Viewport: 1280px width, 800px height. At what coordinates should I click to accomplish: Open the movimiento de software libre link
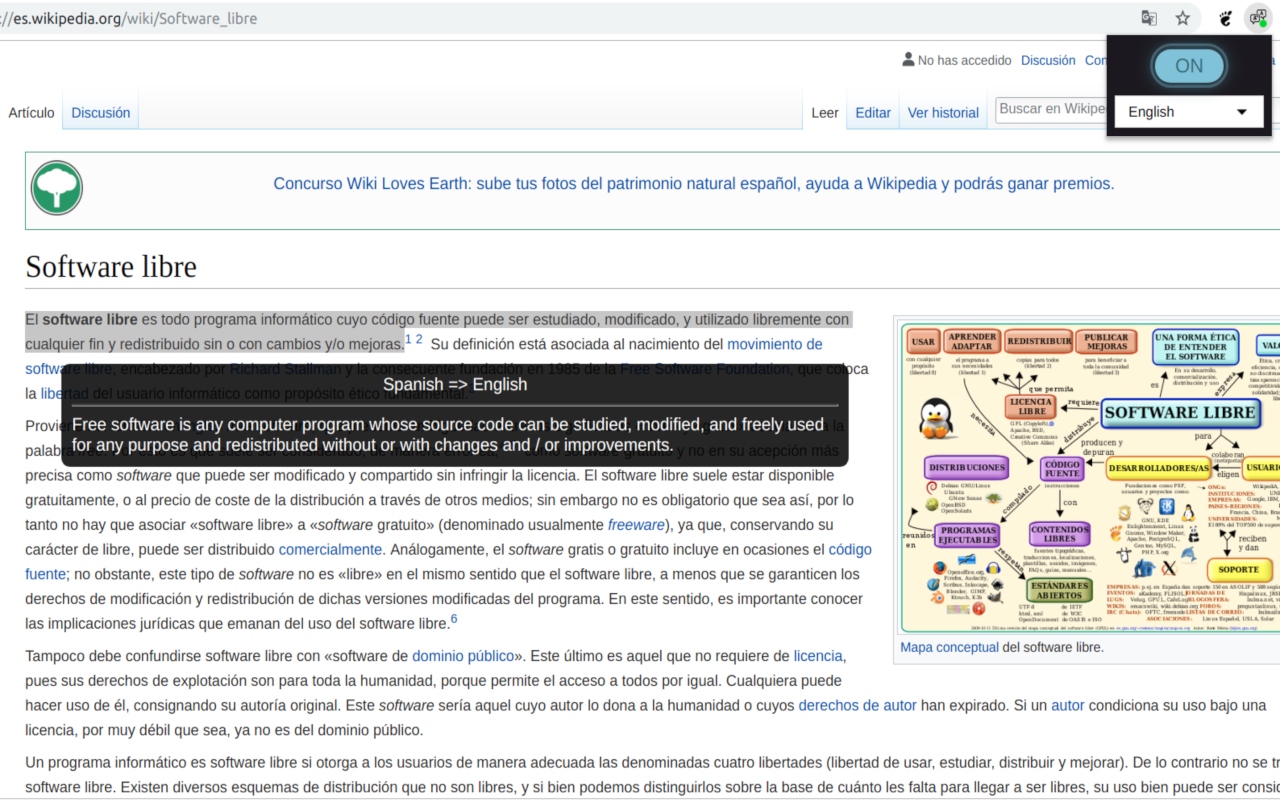coord(775,344)
